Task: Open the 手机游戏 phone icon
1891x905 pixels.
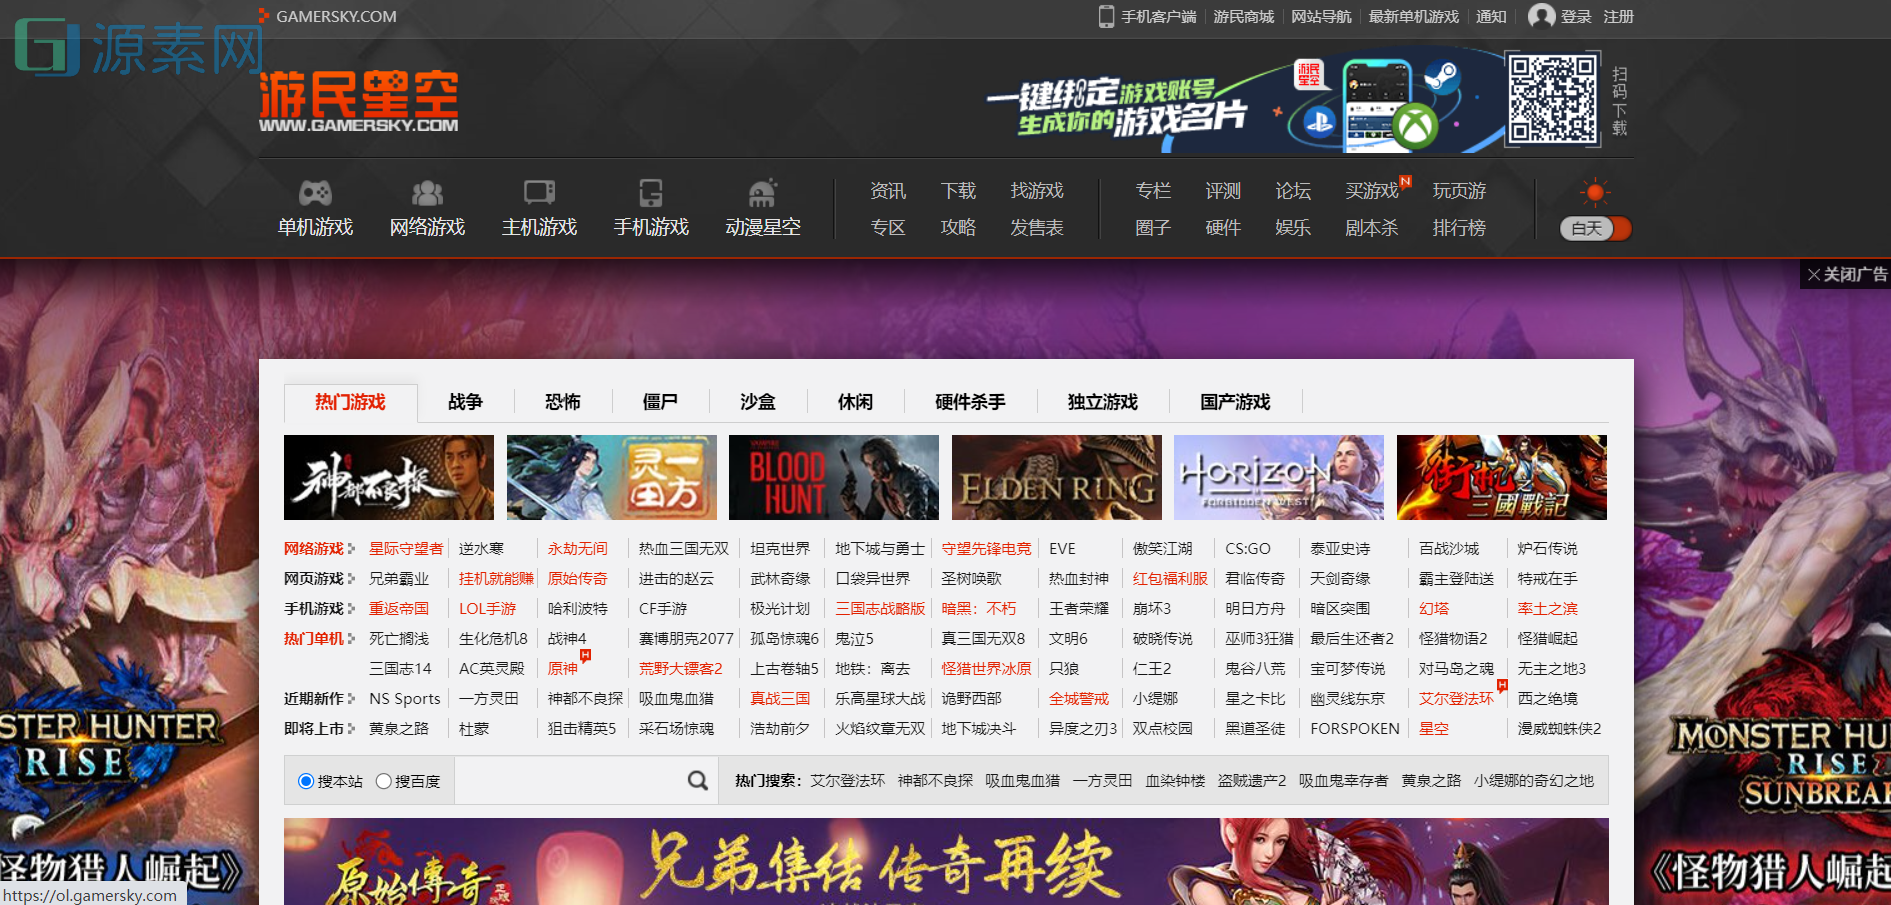Action: pos(651,192)
